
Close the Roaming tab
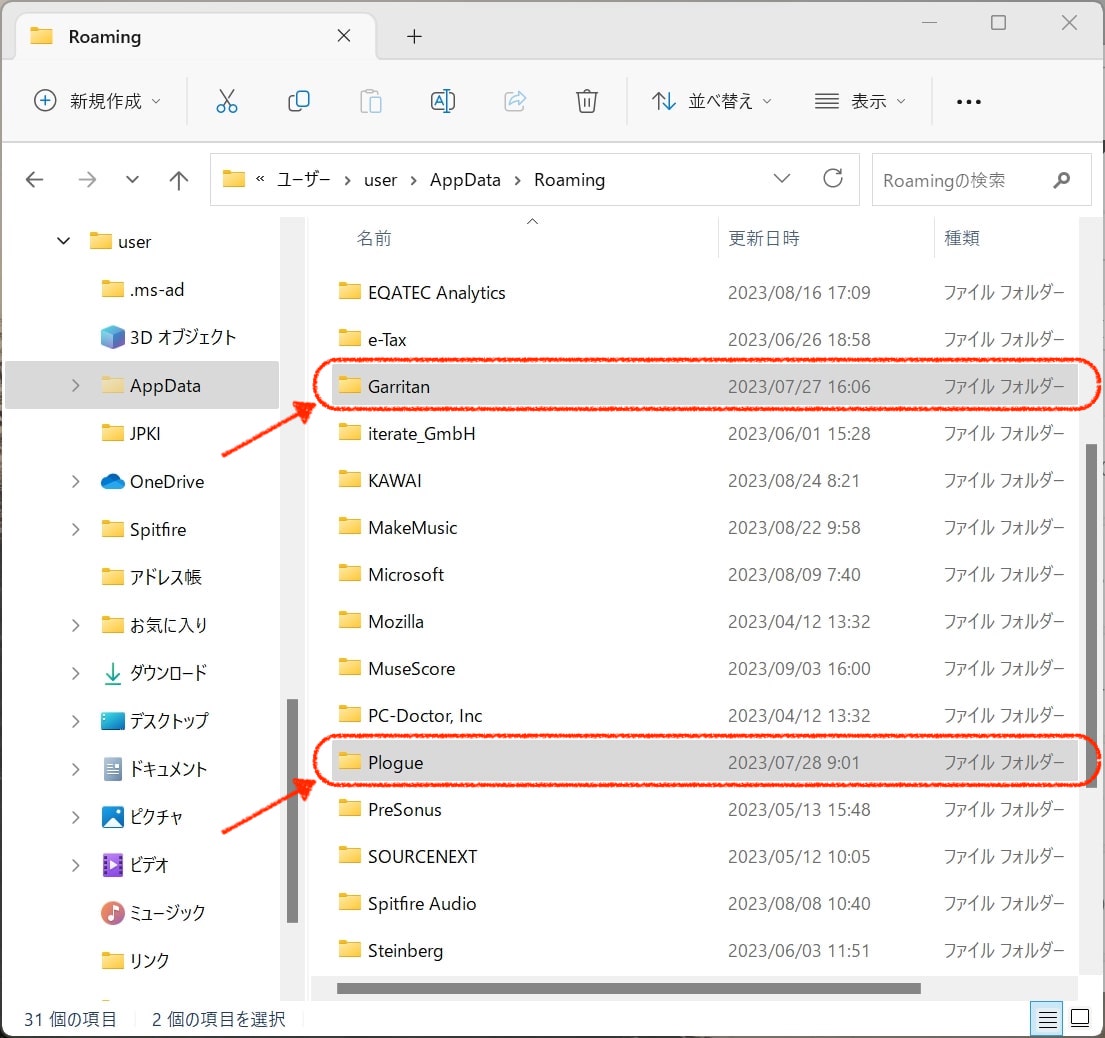tap(344, 36)
